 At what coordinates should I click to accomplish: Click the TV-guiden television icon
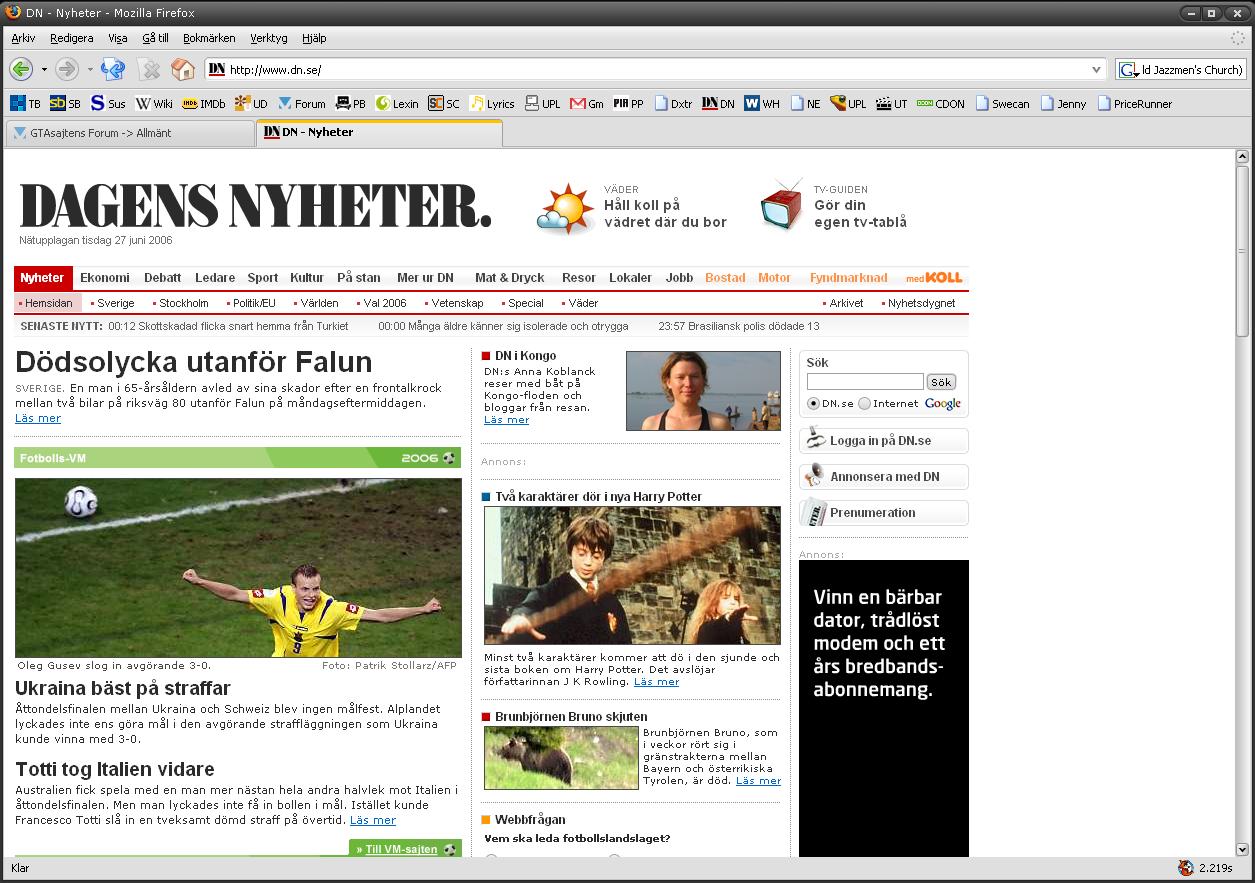click(781, 205)
